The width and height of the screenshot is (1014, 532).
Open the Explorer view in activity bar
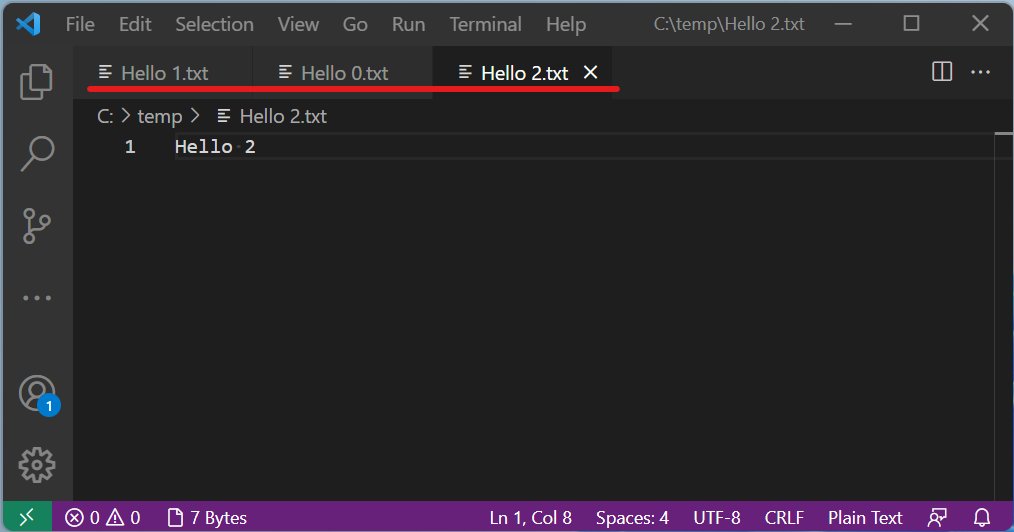37,81
